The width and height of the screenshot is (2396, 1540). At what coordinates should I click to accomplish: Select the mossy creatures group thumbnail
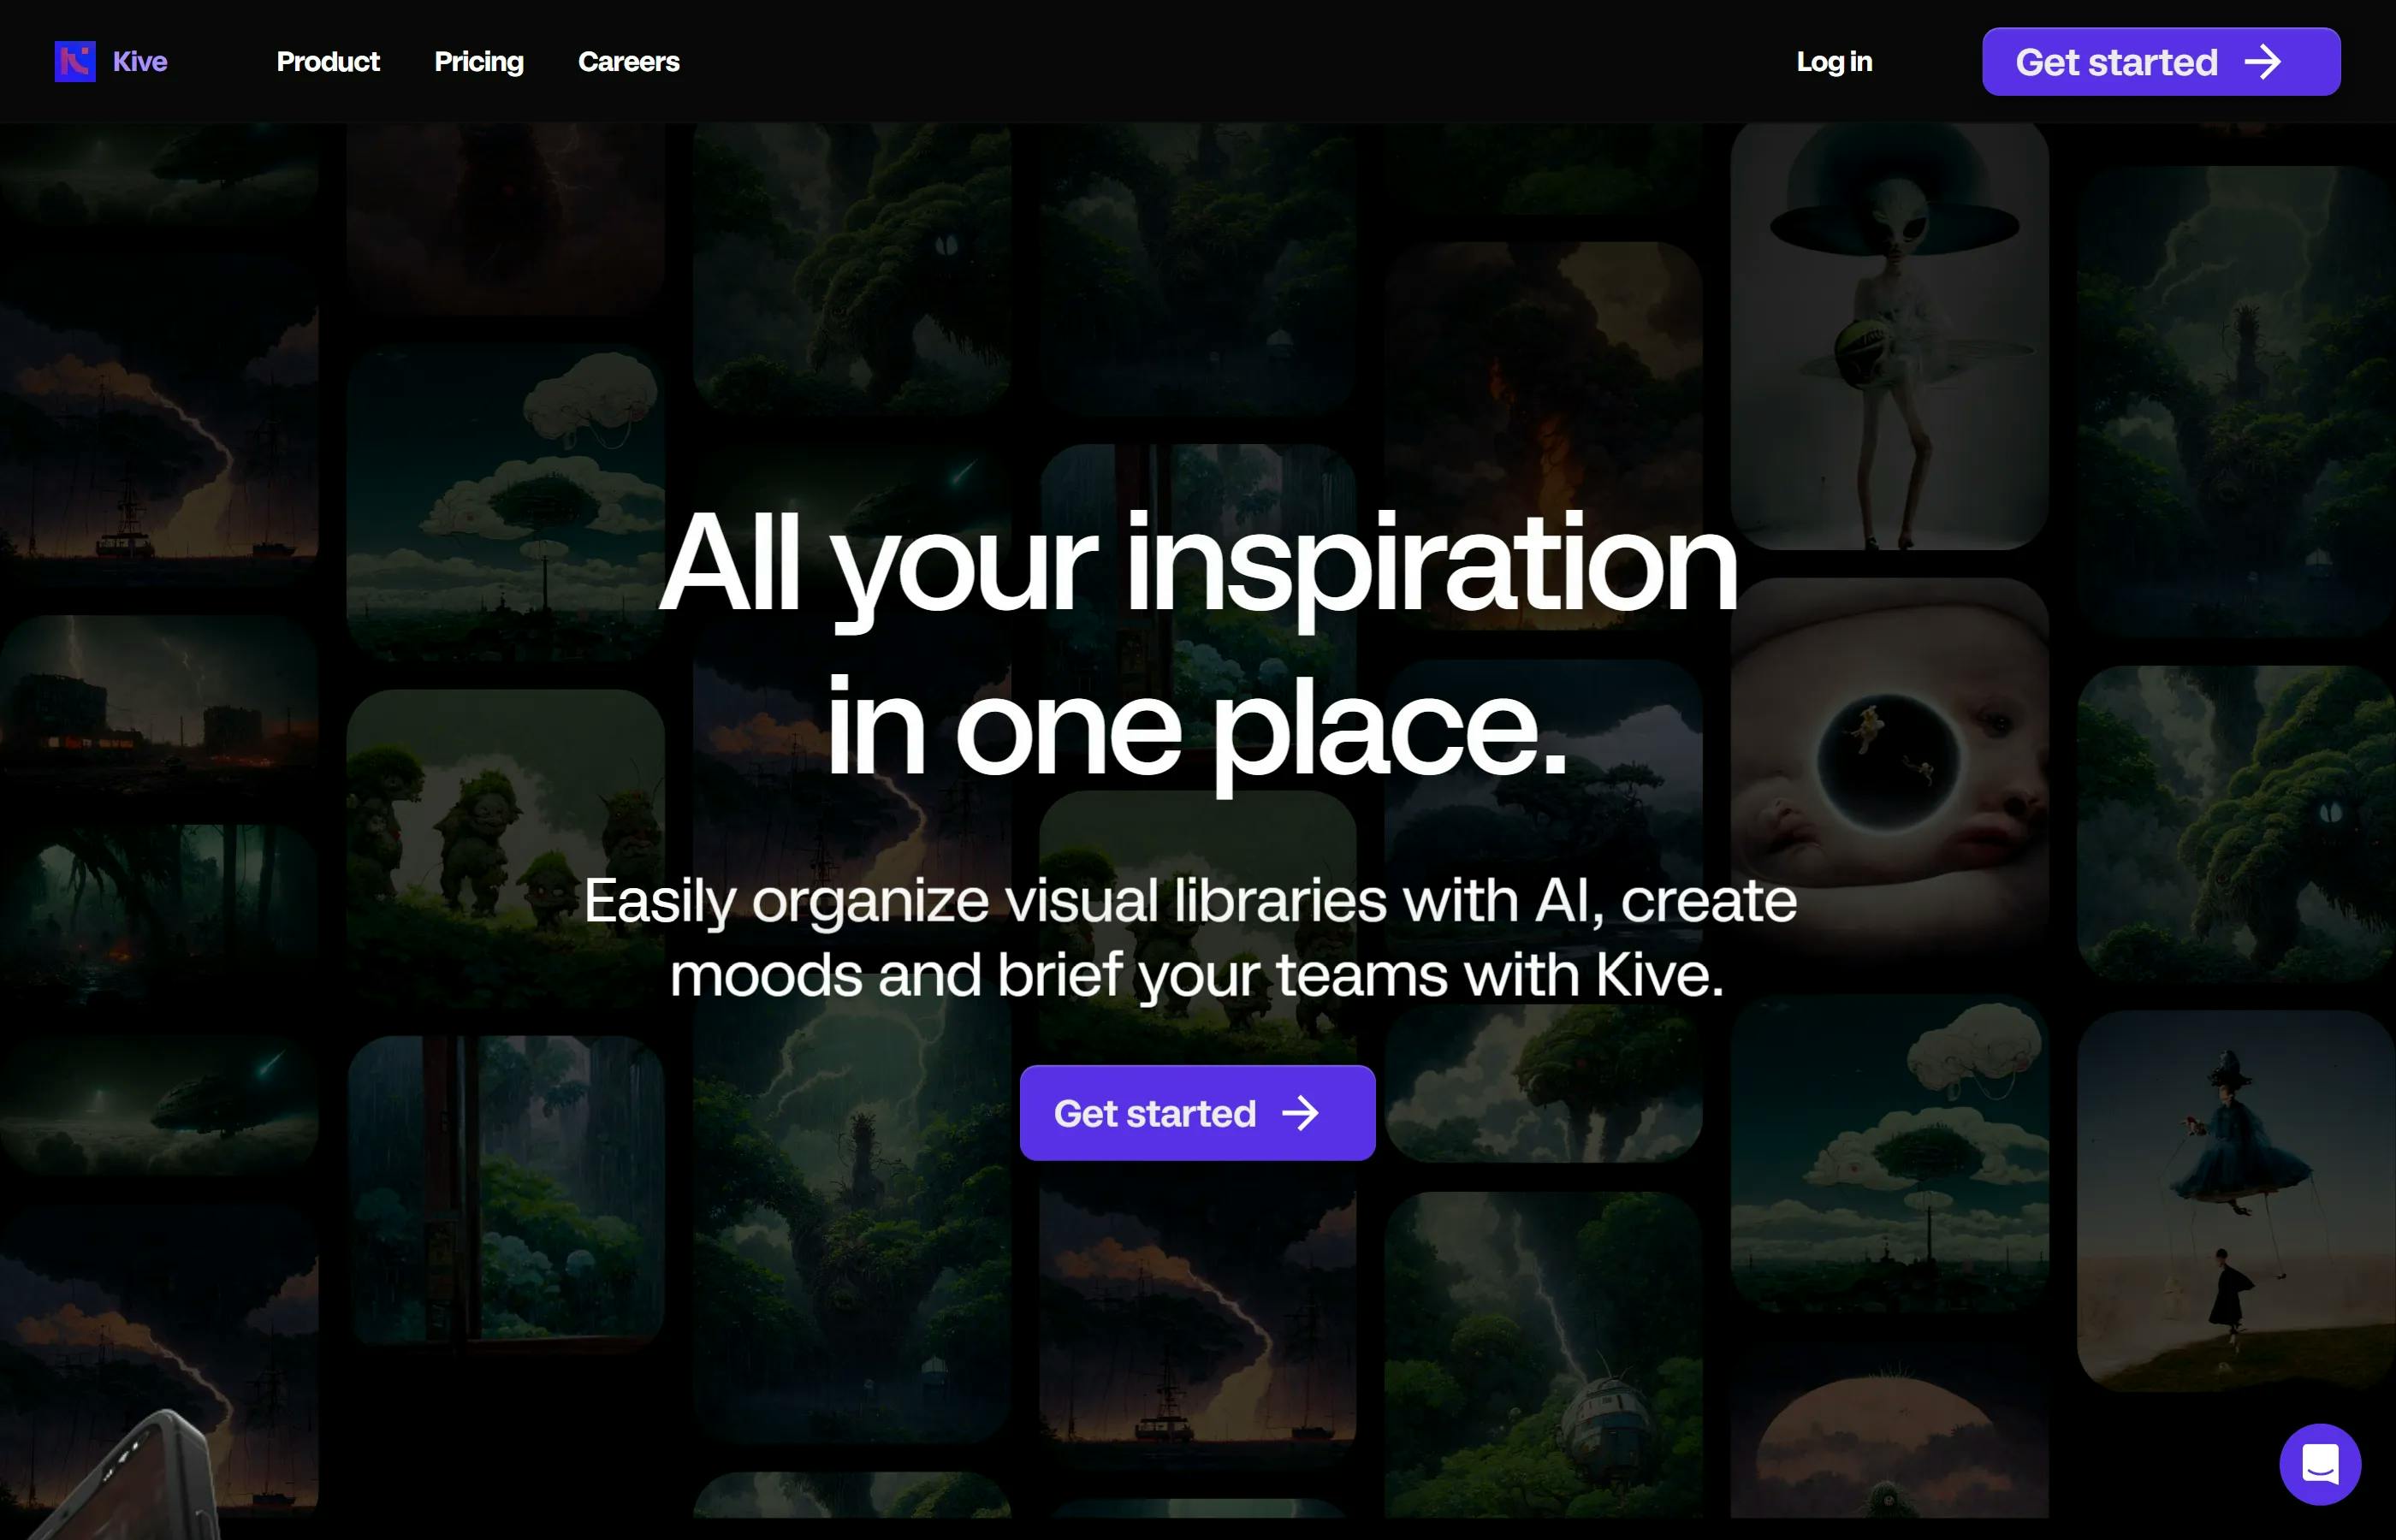tap(505, 850)
